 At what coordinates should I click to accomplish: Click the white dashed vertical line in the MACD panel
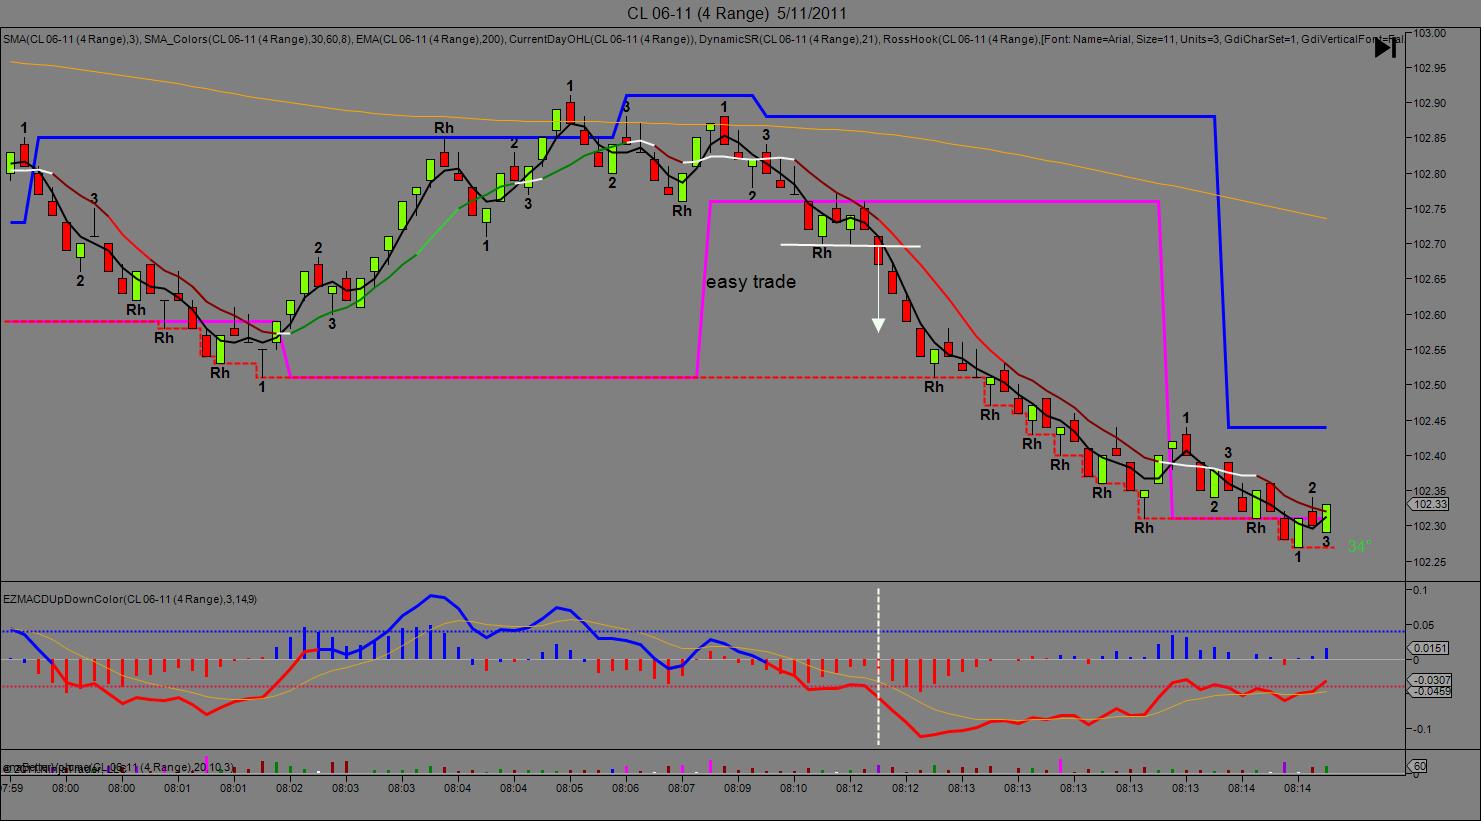(879, 666)
